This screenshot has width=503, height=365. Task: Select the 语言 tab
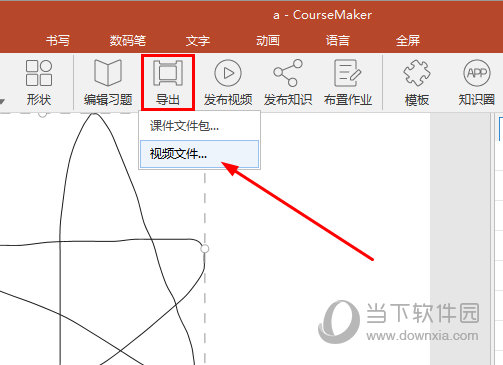[338, 41]
